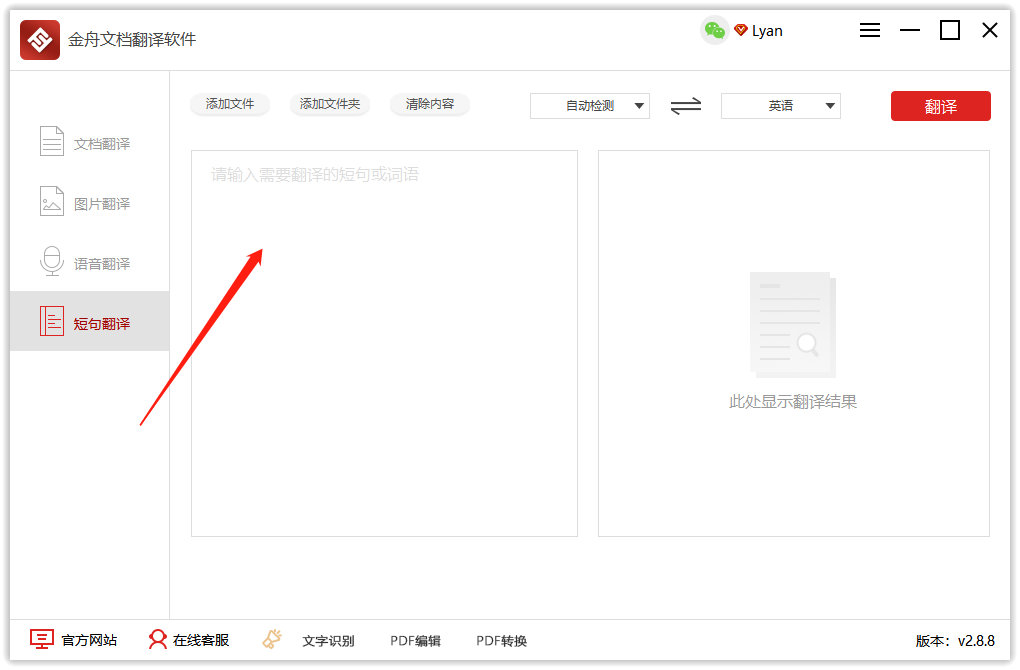Open the 文档翻译 tab
Viewport: 1020px width, 670px height.
point(90,142)
